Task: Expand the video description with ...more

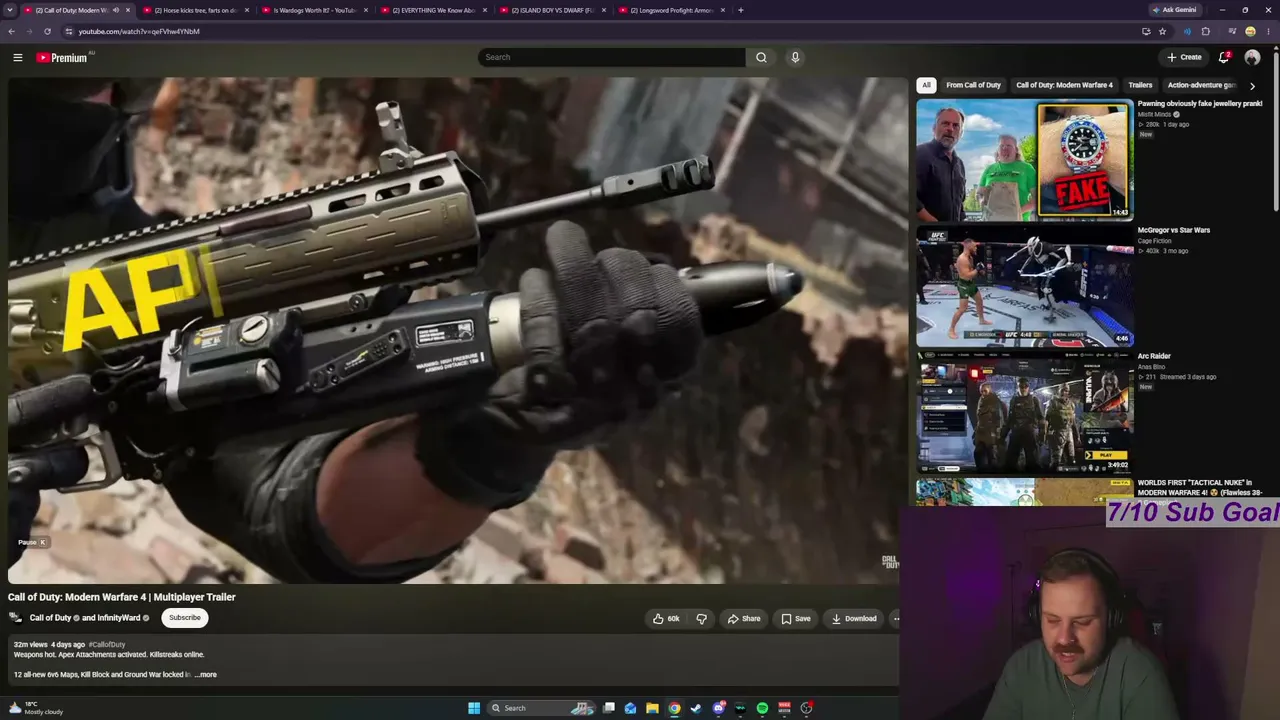Action: click(x=206, y=675)
